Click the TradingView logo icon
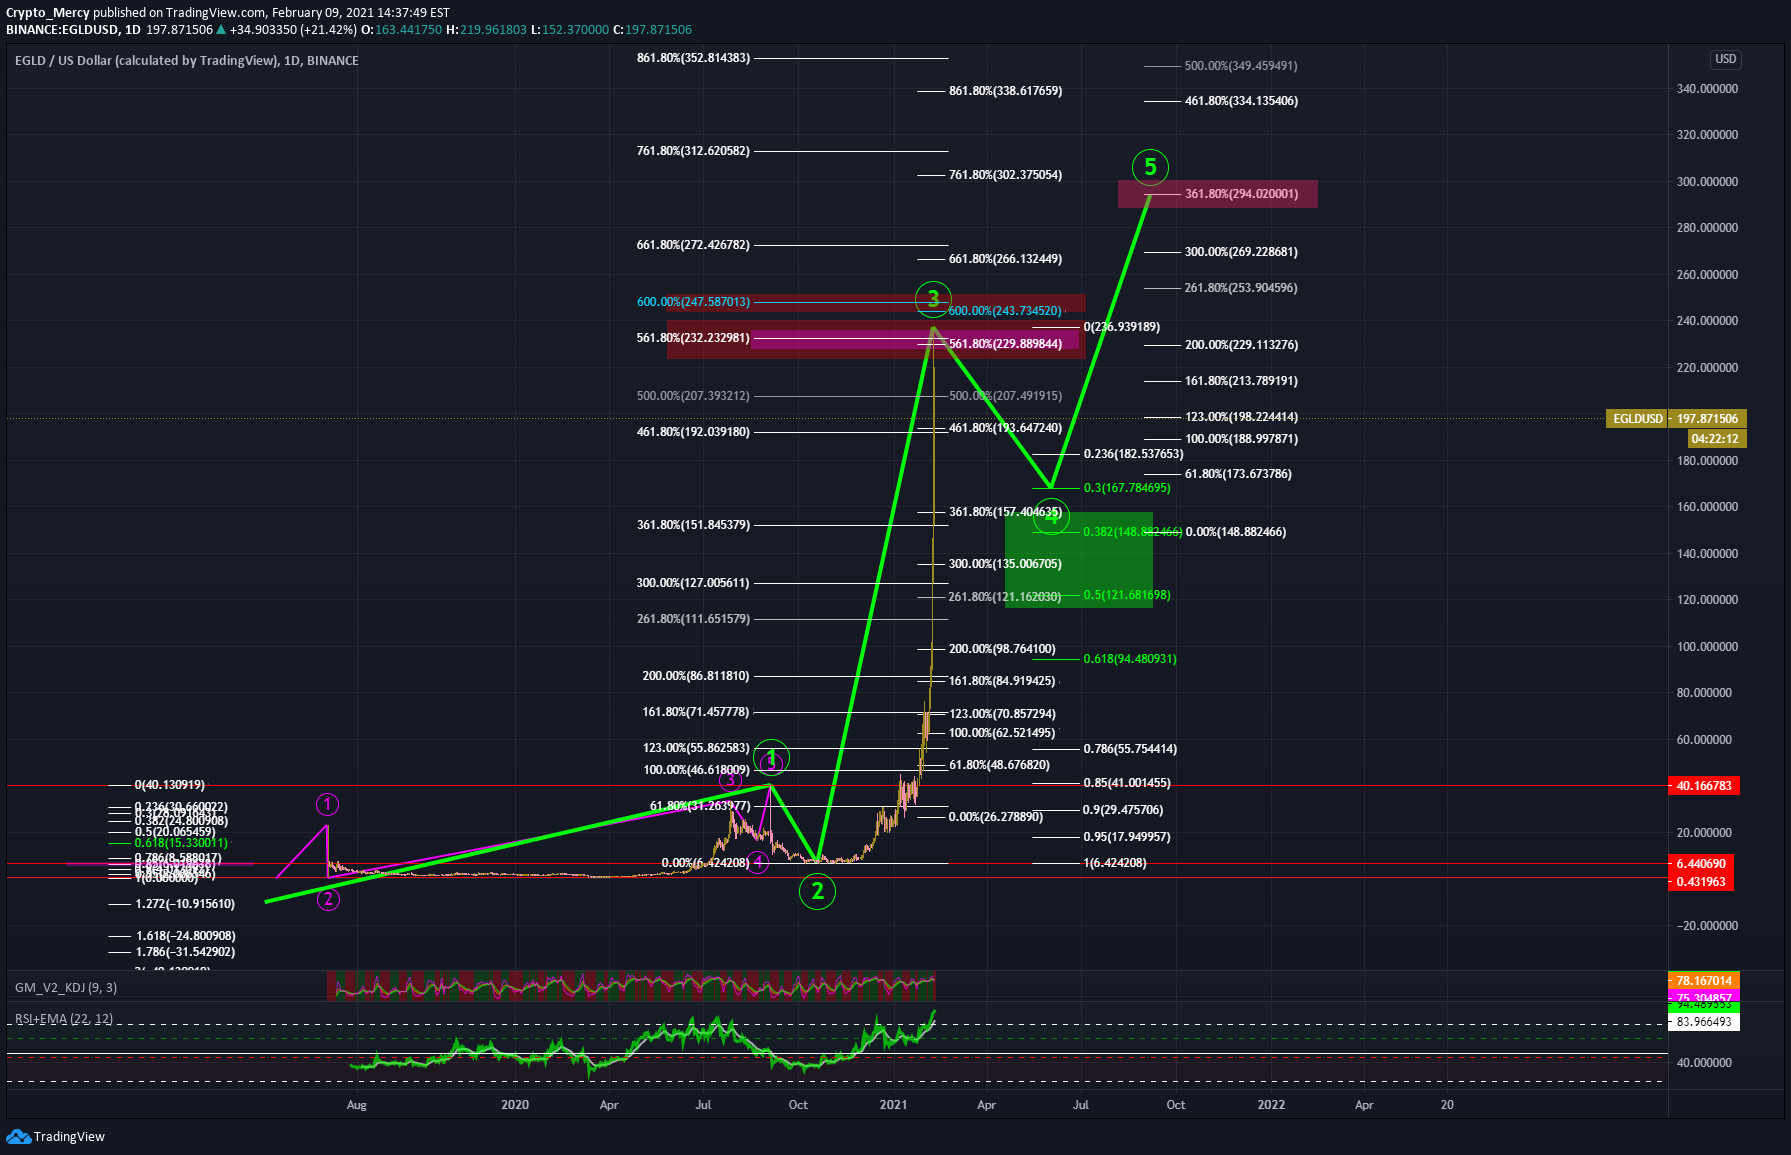 pos(18,1136)
